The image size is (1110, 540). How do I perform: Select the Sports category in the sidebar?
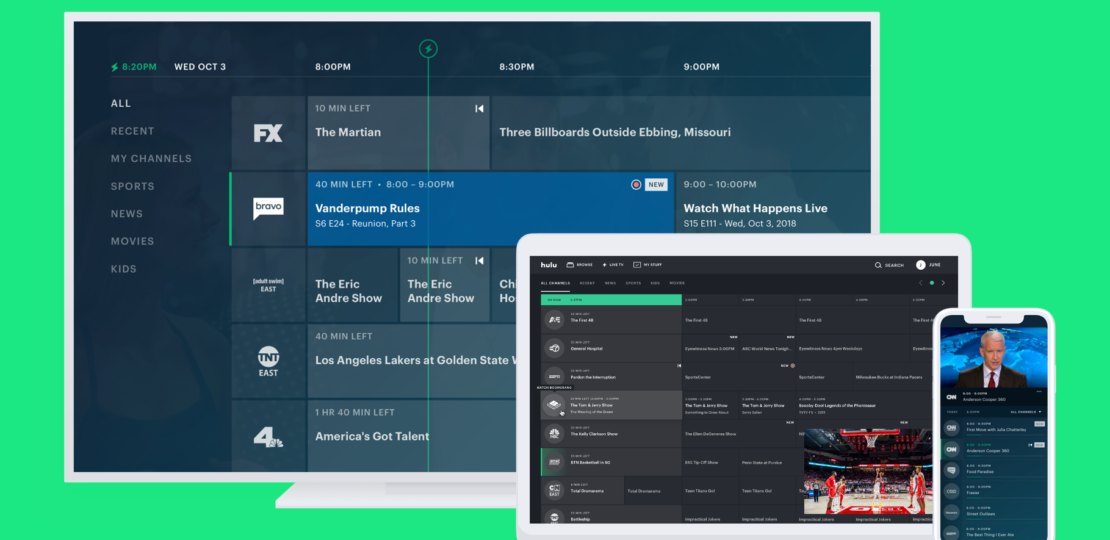point(133,186)
